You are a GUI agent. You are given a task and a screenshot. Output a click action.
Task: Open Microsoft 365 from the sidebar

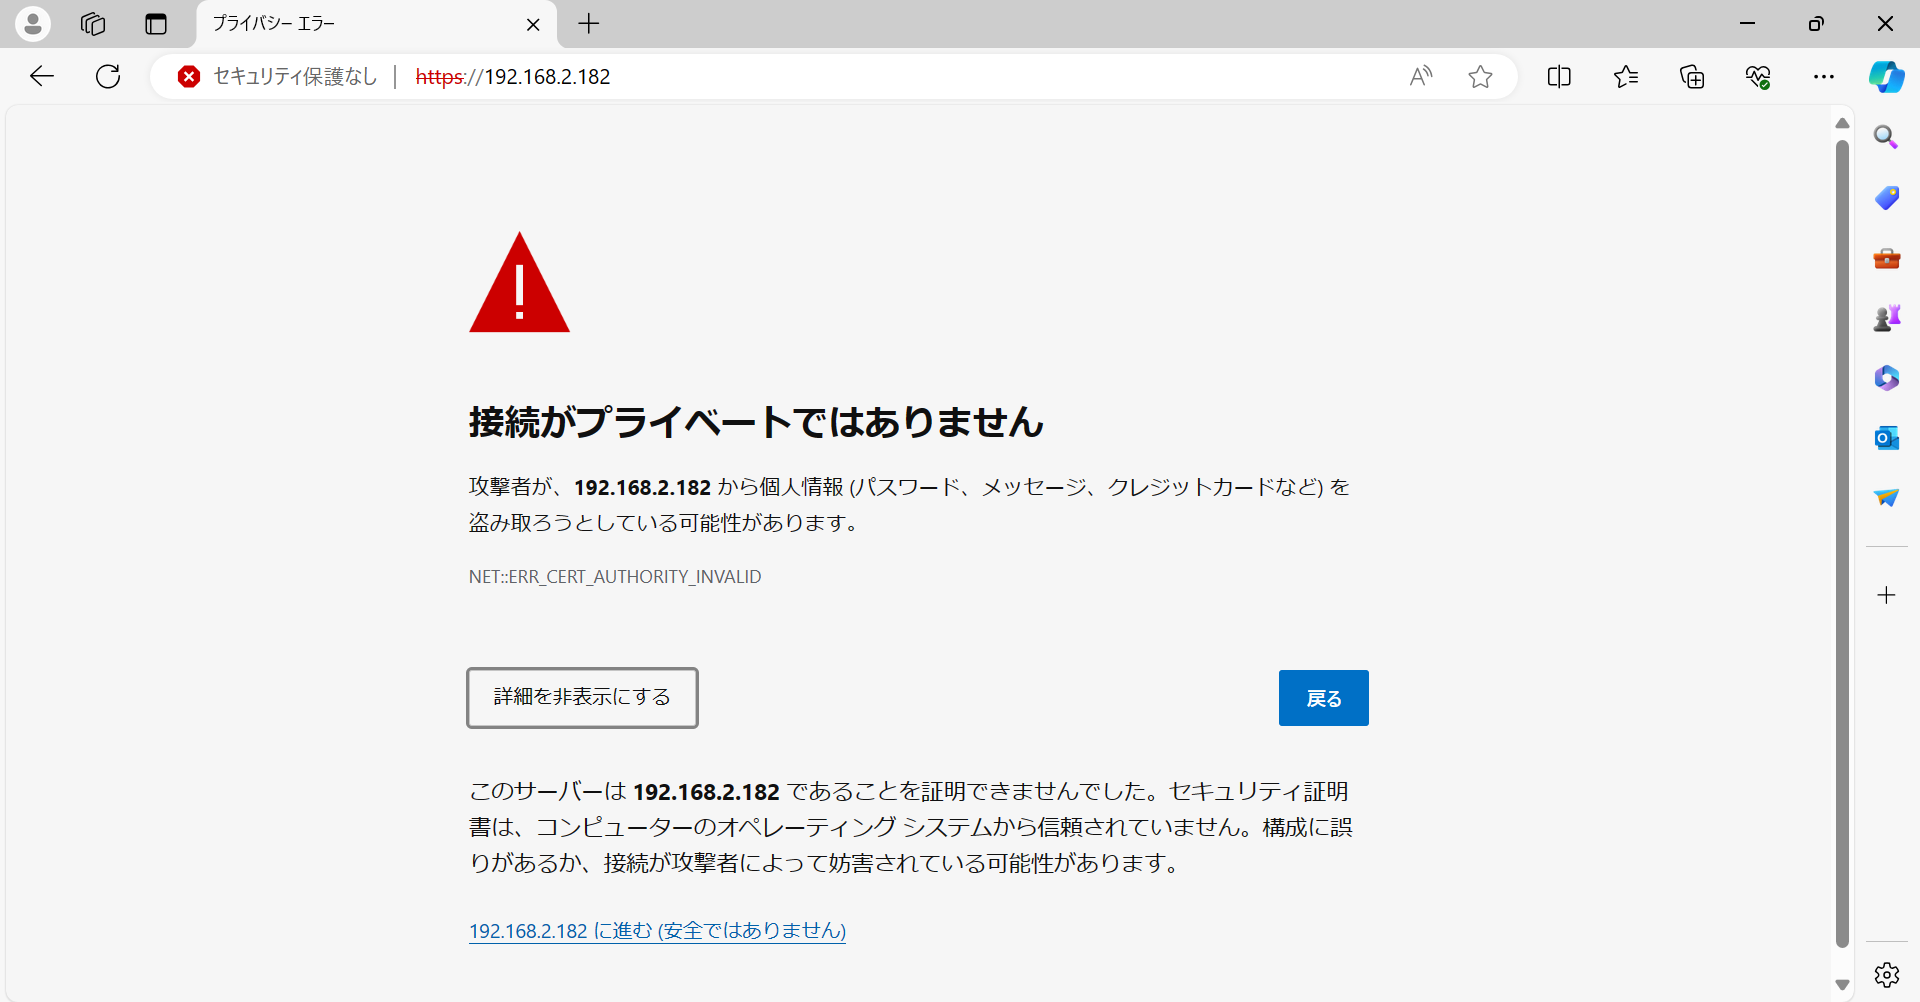coord(1886,378)
